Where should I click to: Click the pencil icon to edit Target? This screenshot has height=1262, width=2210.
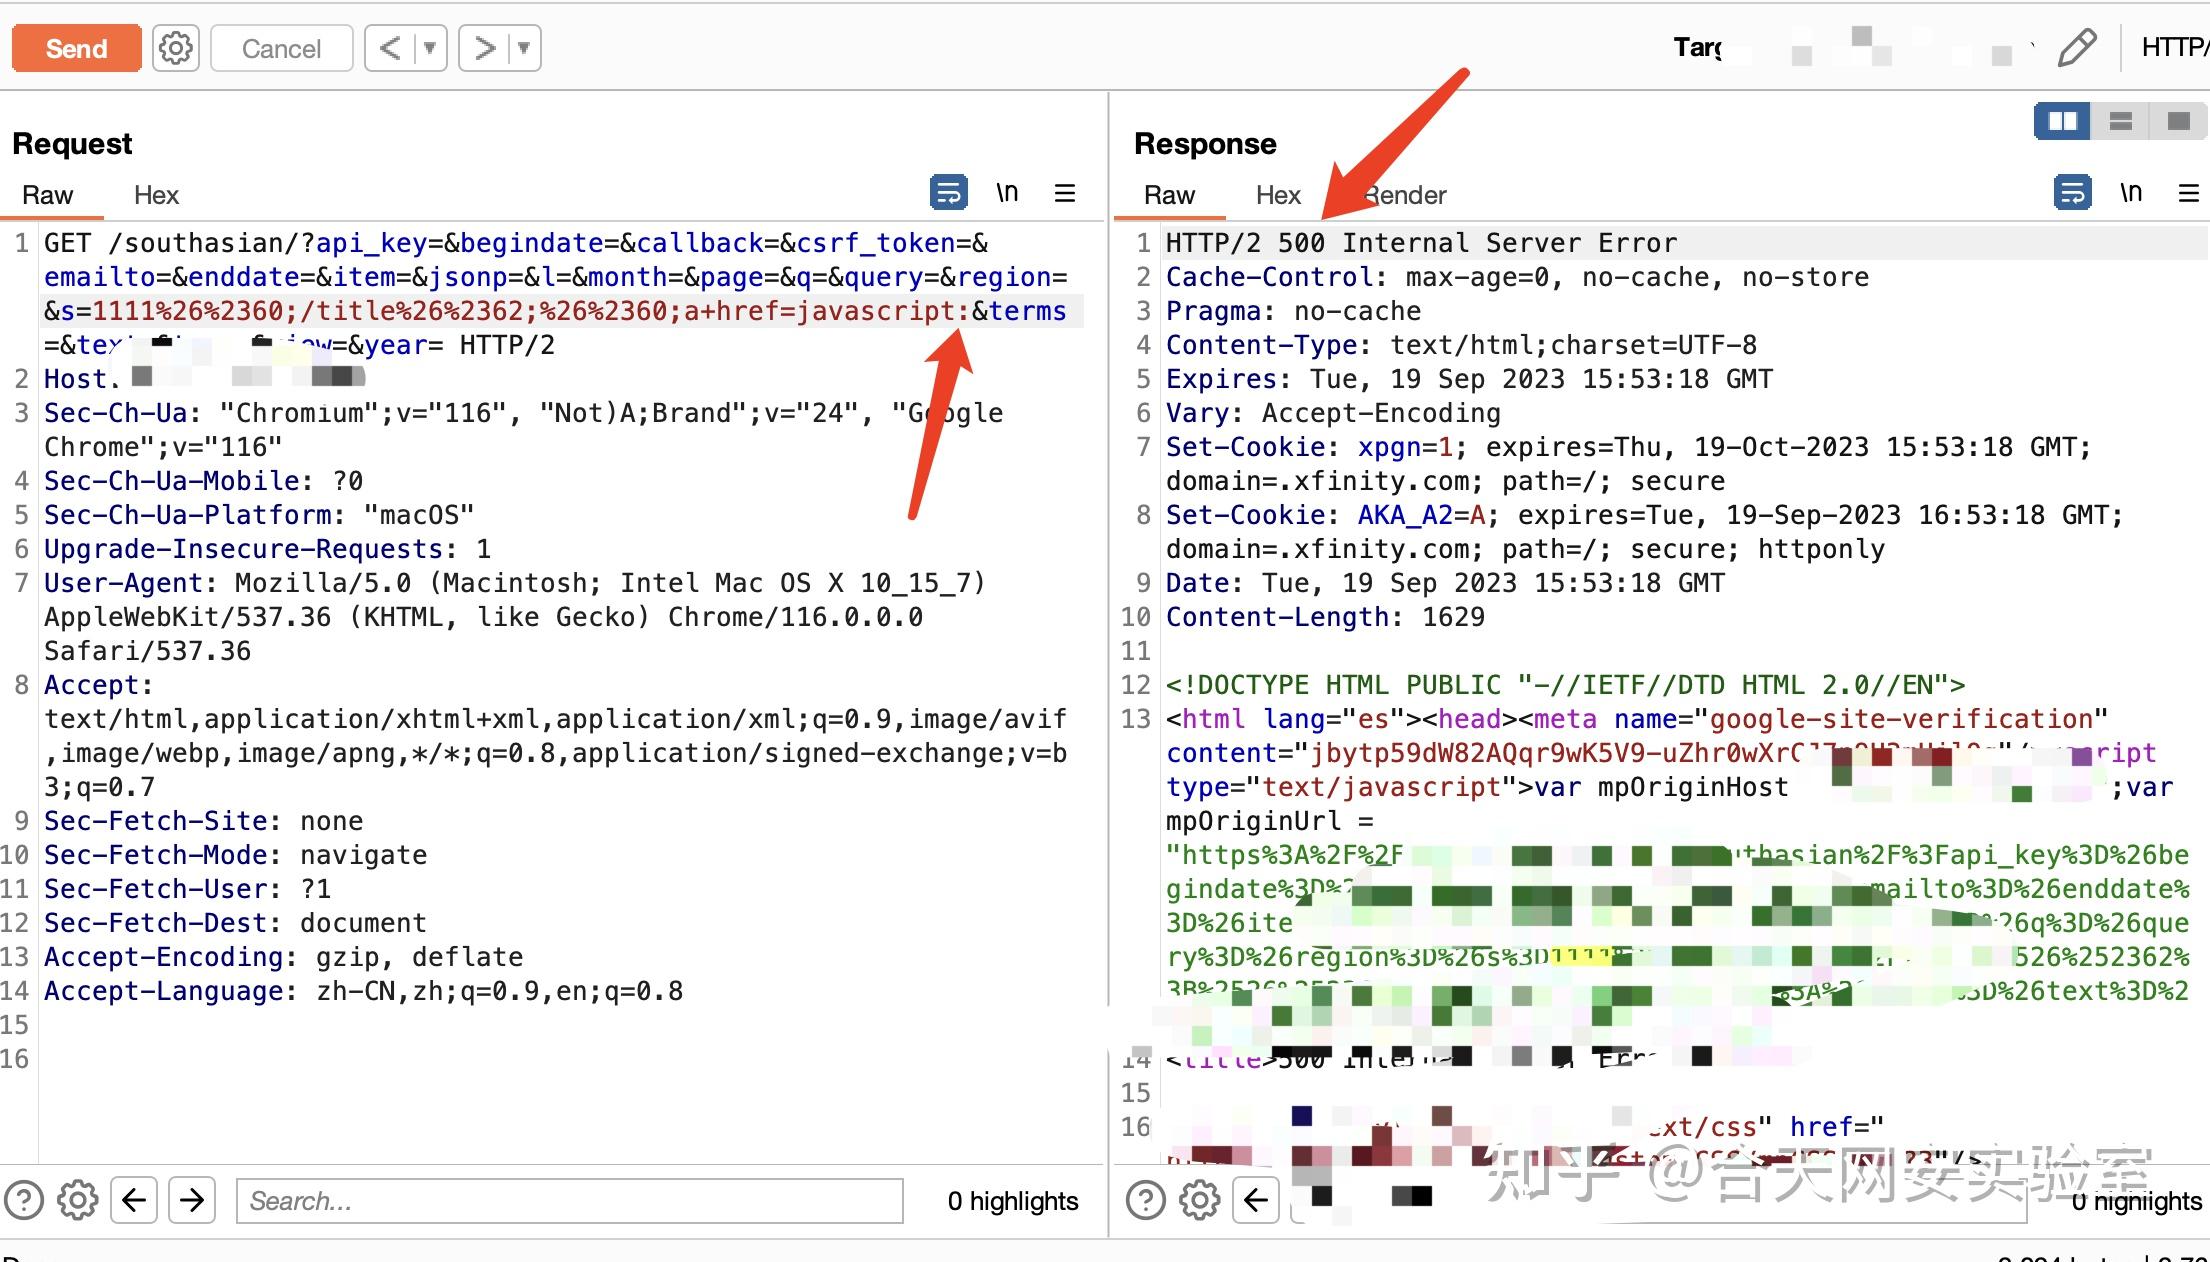coord(2077,47)
